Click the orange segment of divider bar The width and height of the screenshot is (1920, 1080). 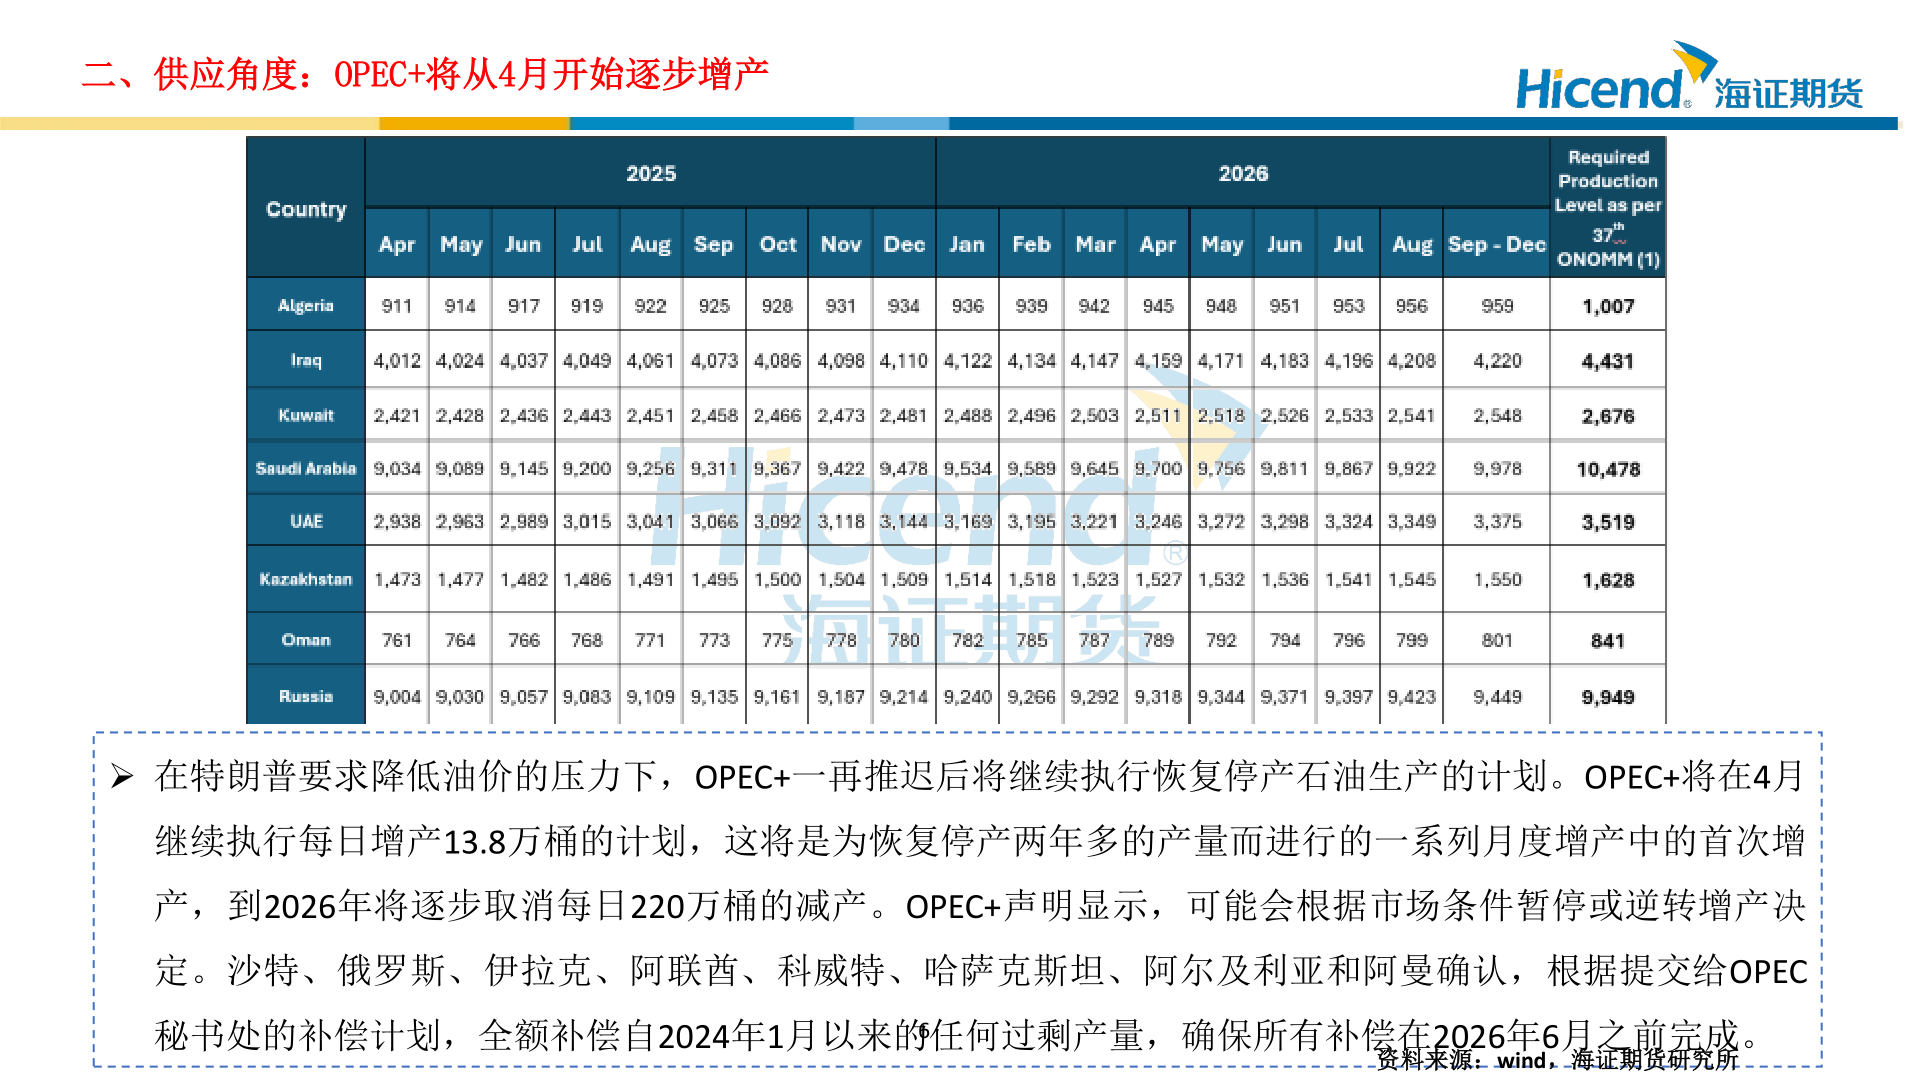pos(474,123)
